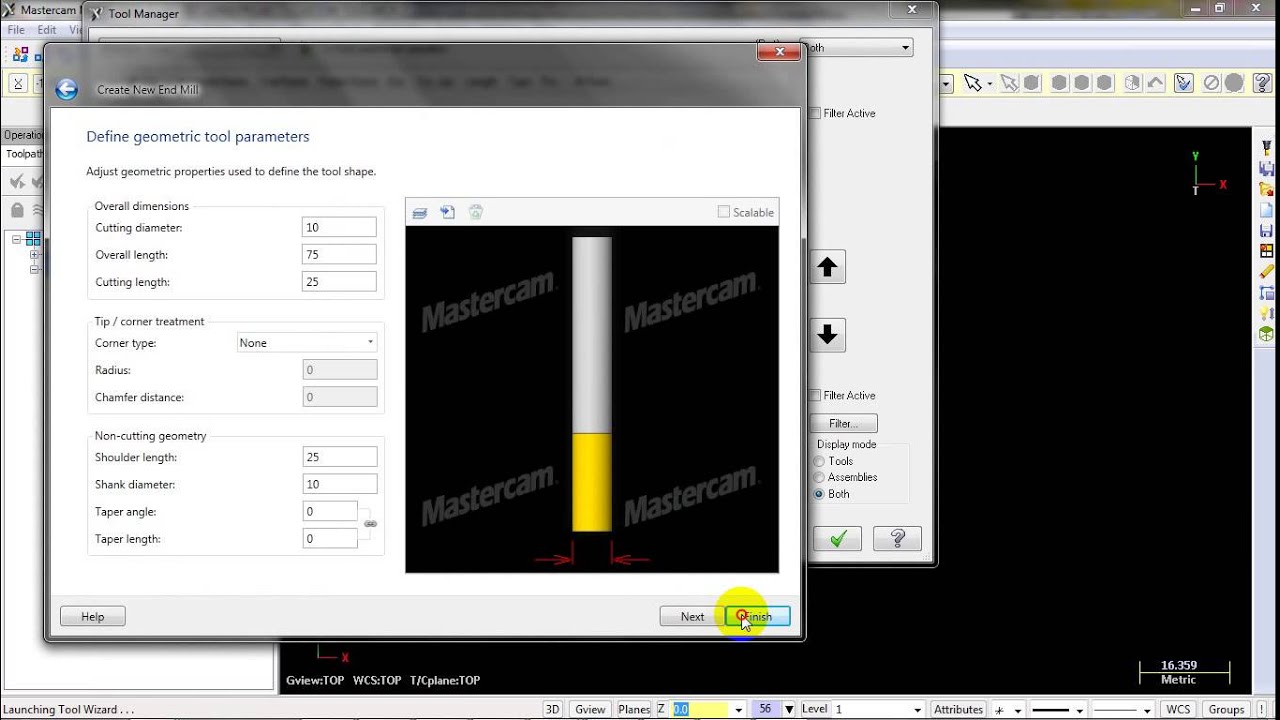The width and height of the screenshot is (1280, 720).
Task: Click the import profile icon above preview
Action: [x=448, y=212]
